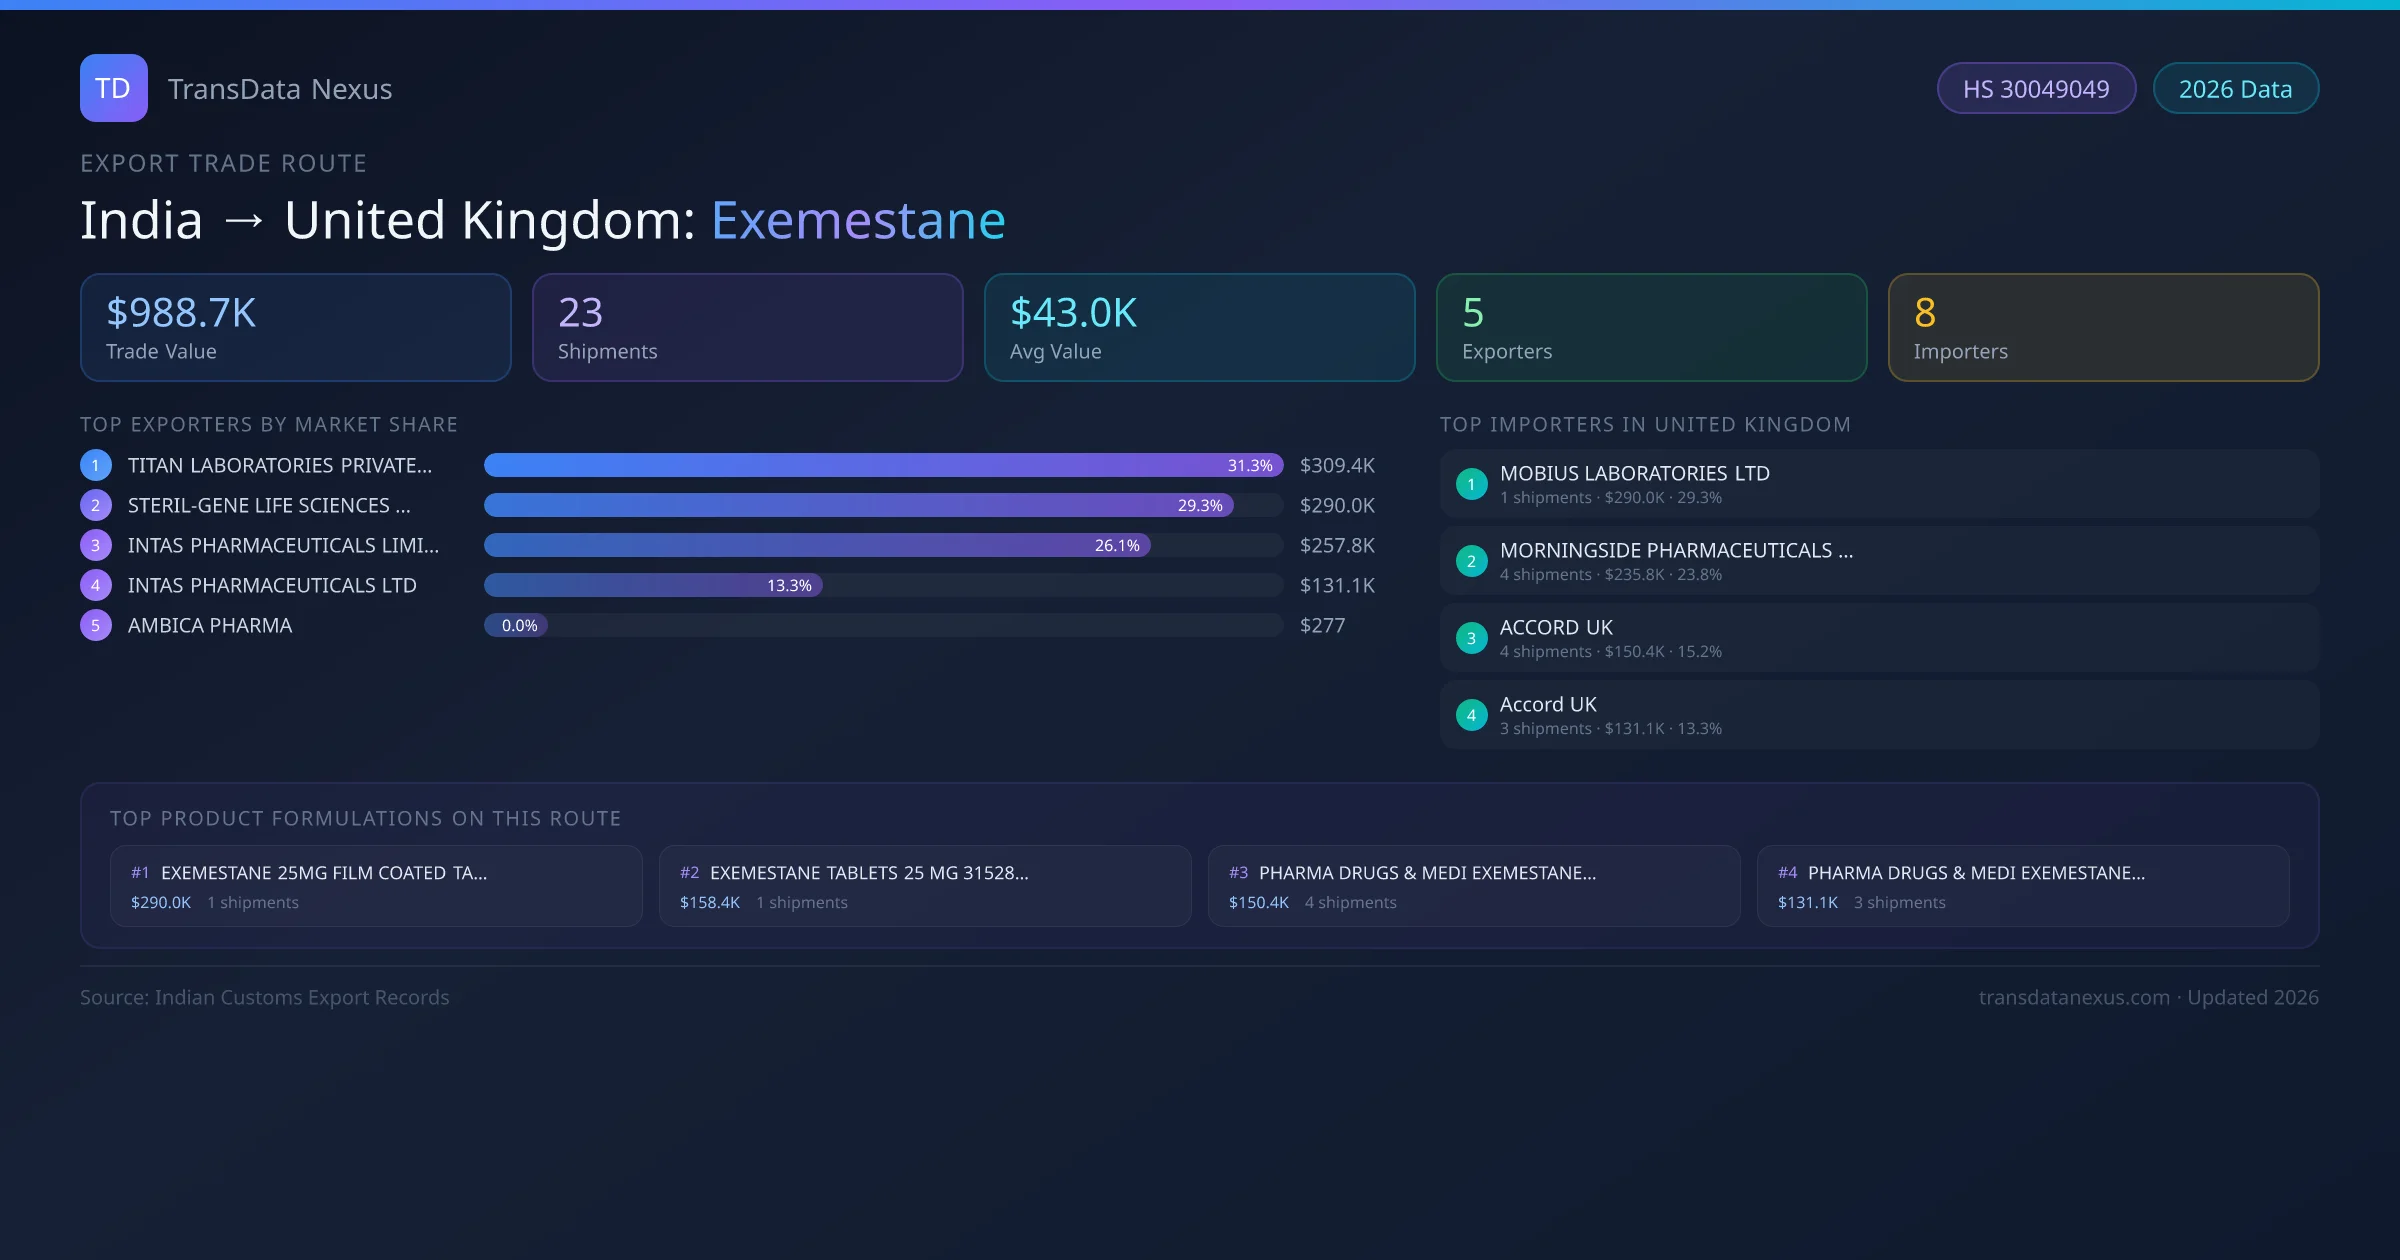
Task: Click green rank 3 badge for ACCORD UK
Action: coord(1471,638)
